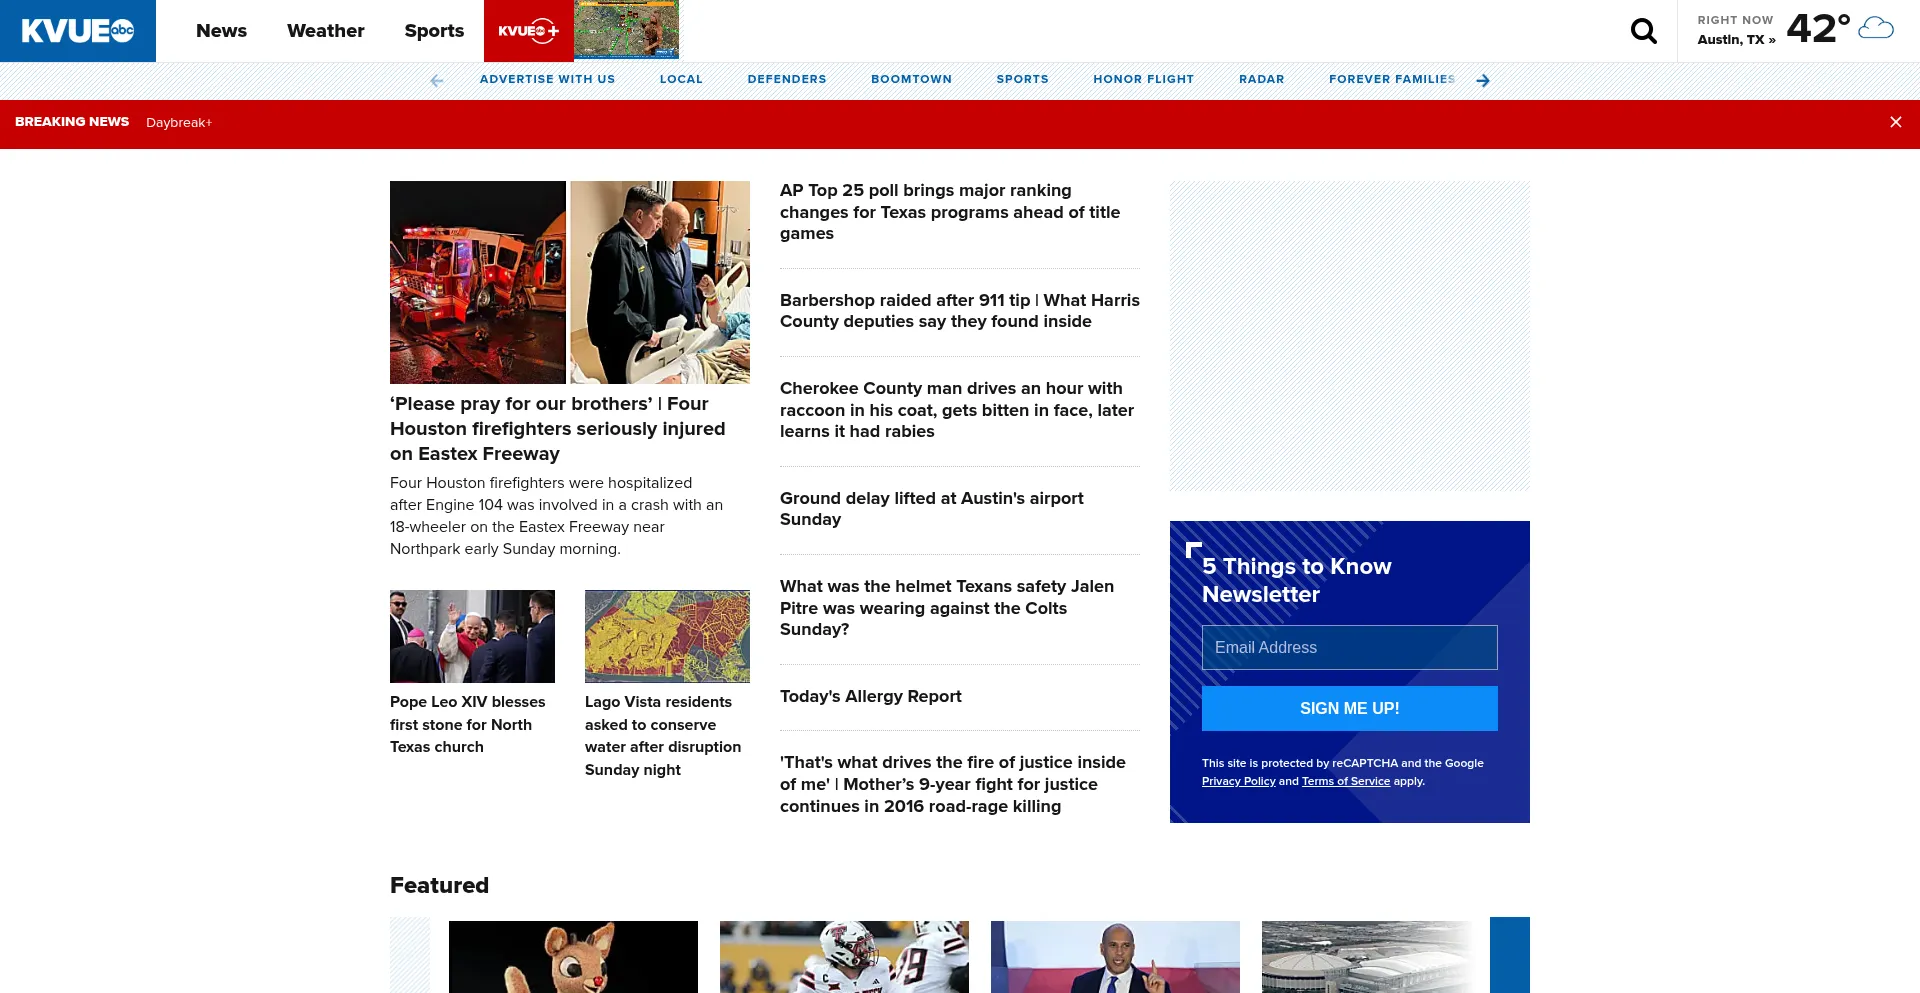Image resolution: width=1920 pixels, height=993 pixels.
Task: Select Defenders in the subnavigation
Action: [786, 79]
